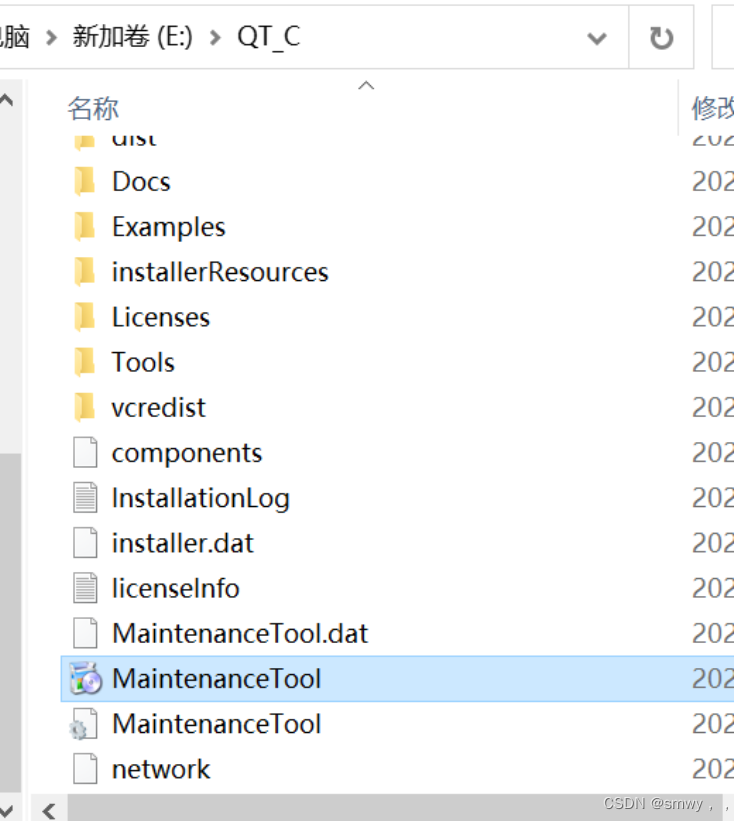Screen dimensions: 743x821
Task: Open the Docs folder icon
Action: (86, 181)
